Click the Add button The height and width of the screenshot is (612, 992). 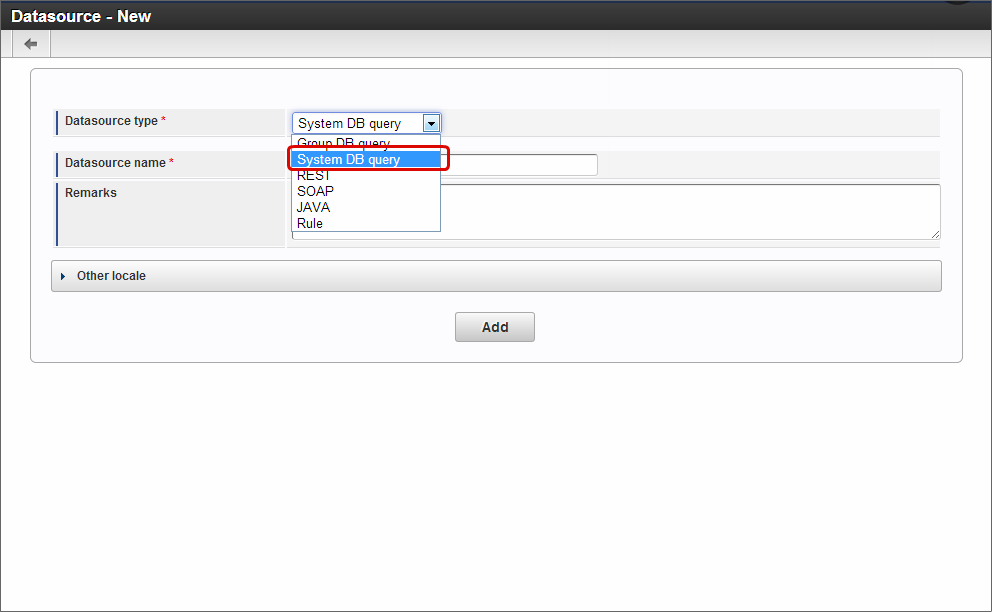(x=495, y=327)
